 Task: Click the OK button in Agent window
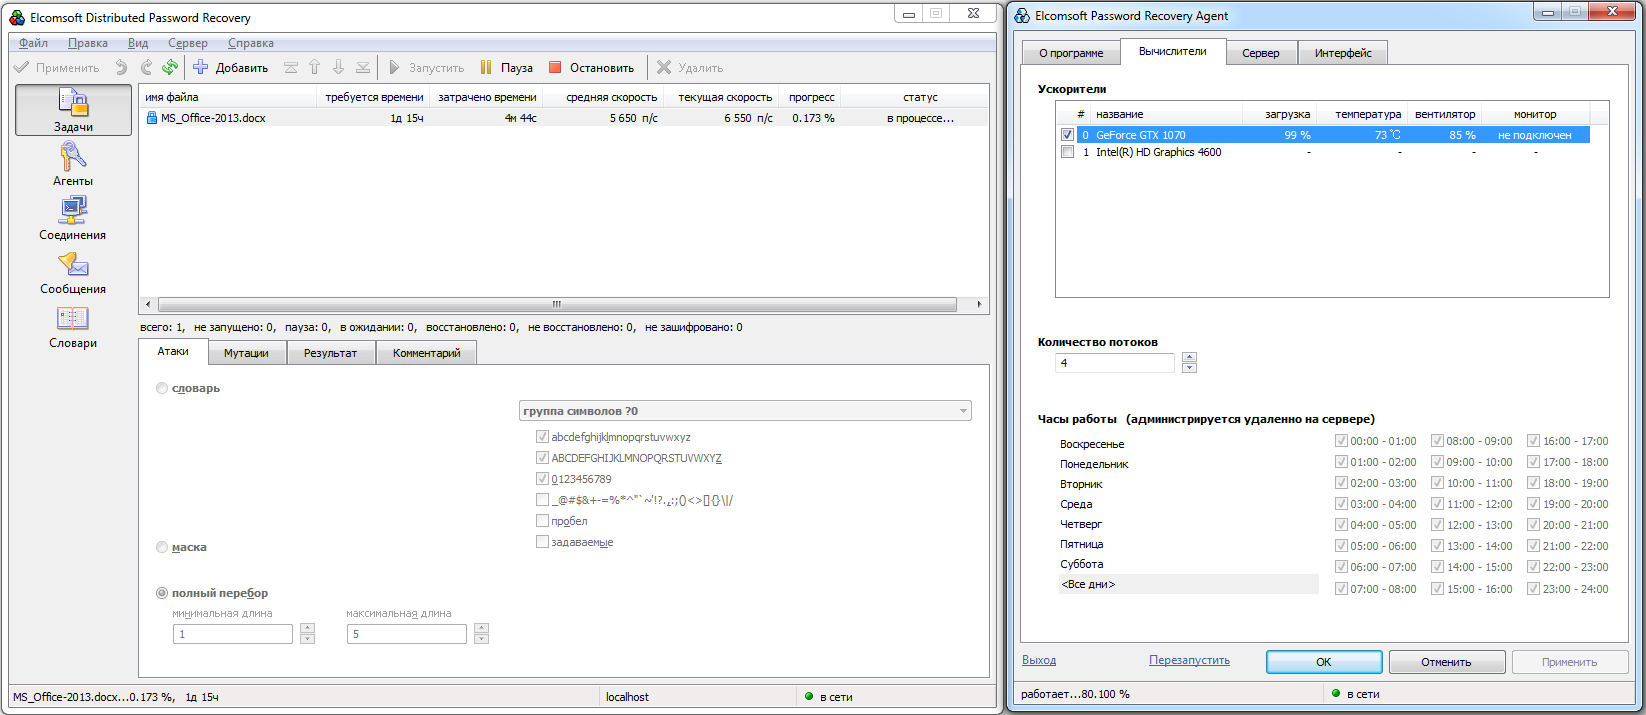point(1324,662)
